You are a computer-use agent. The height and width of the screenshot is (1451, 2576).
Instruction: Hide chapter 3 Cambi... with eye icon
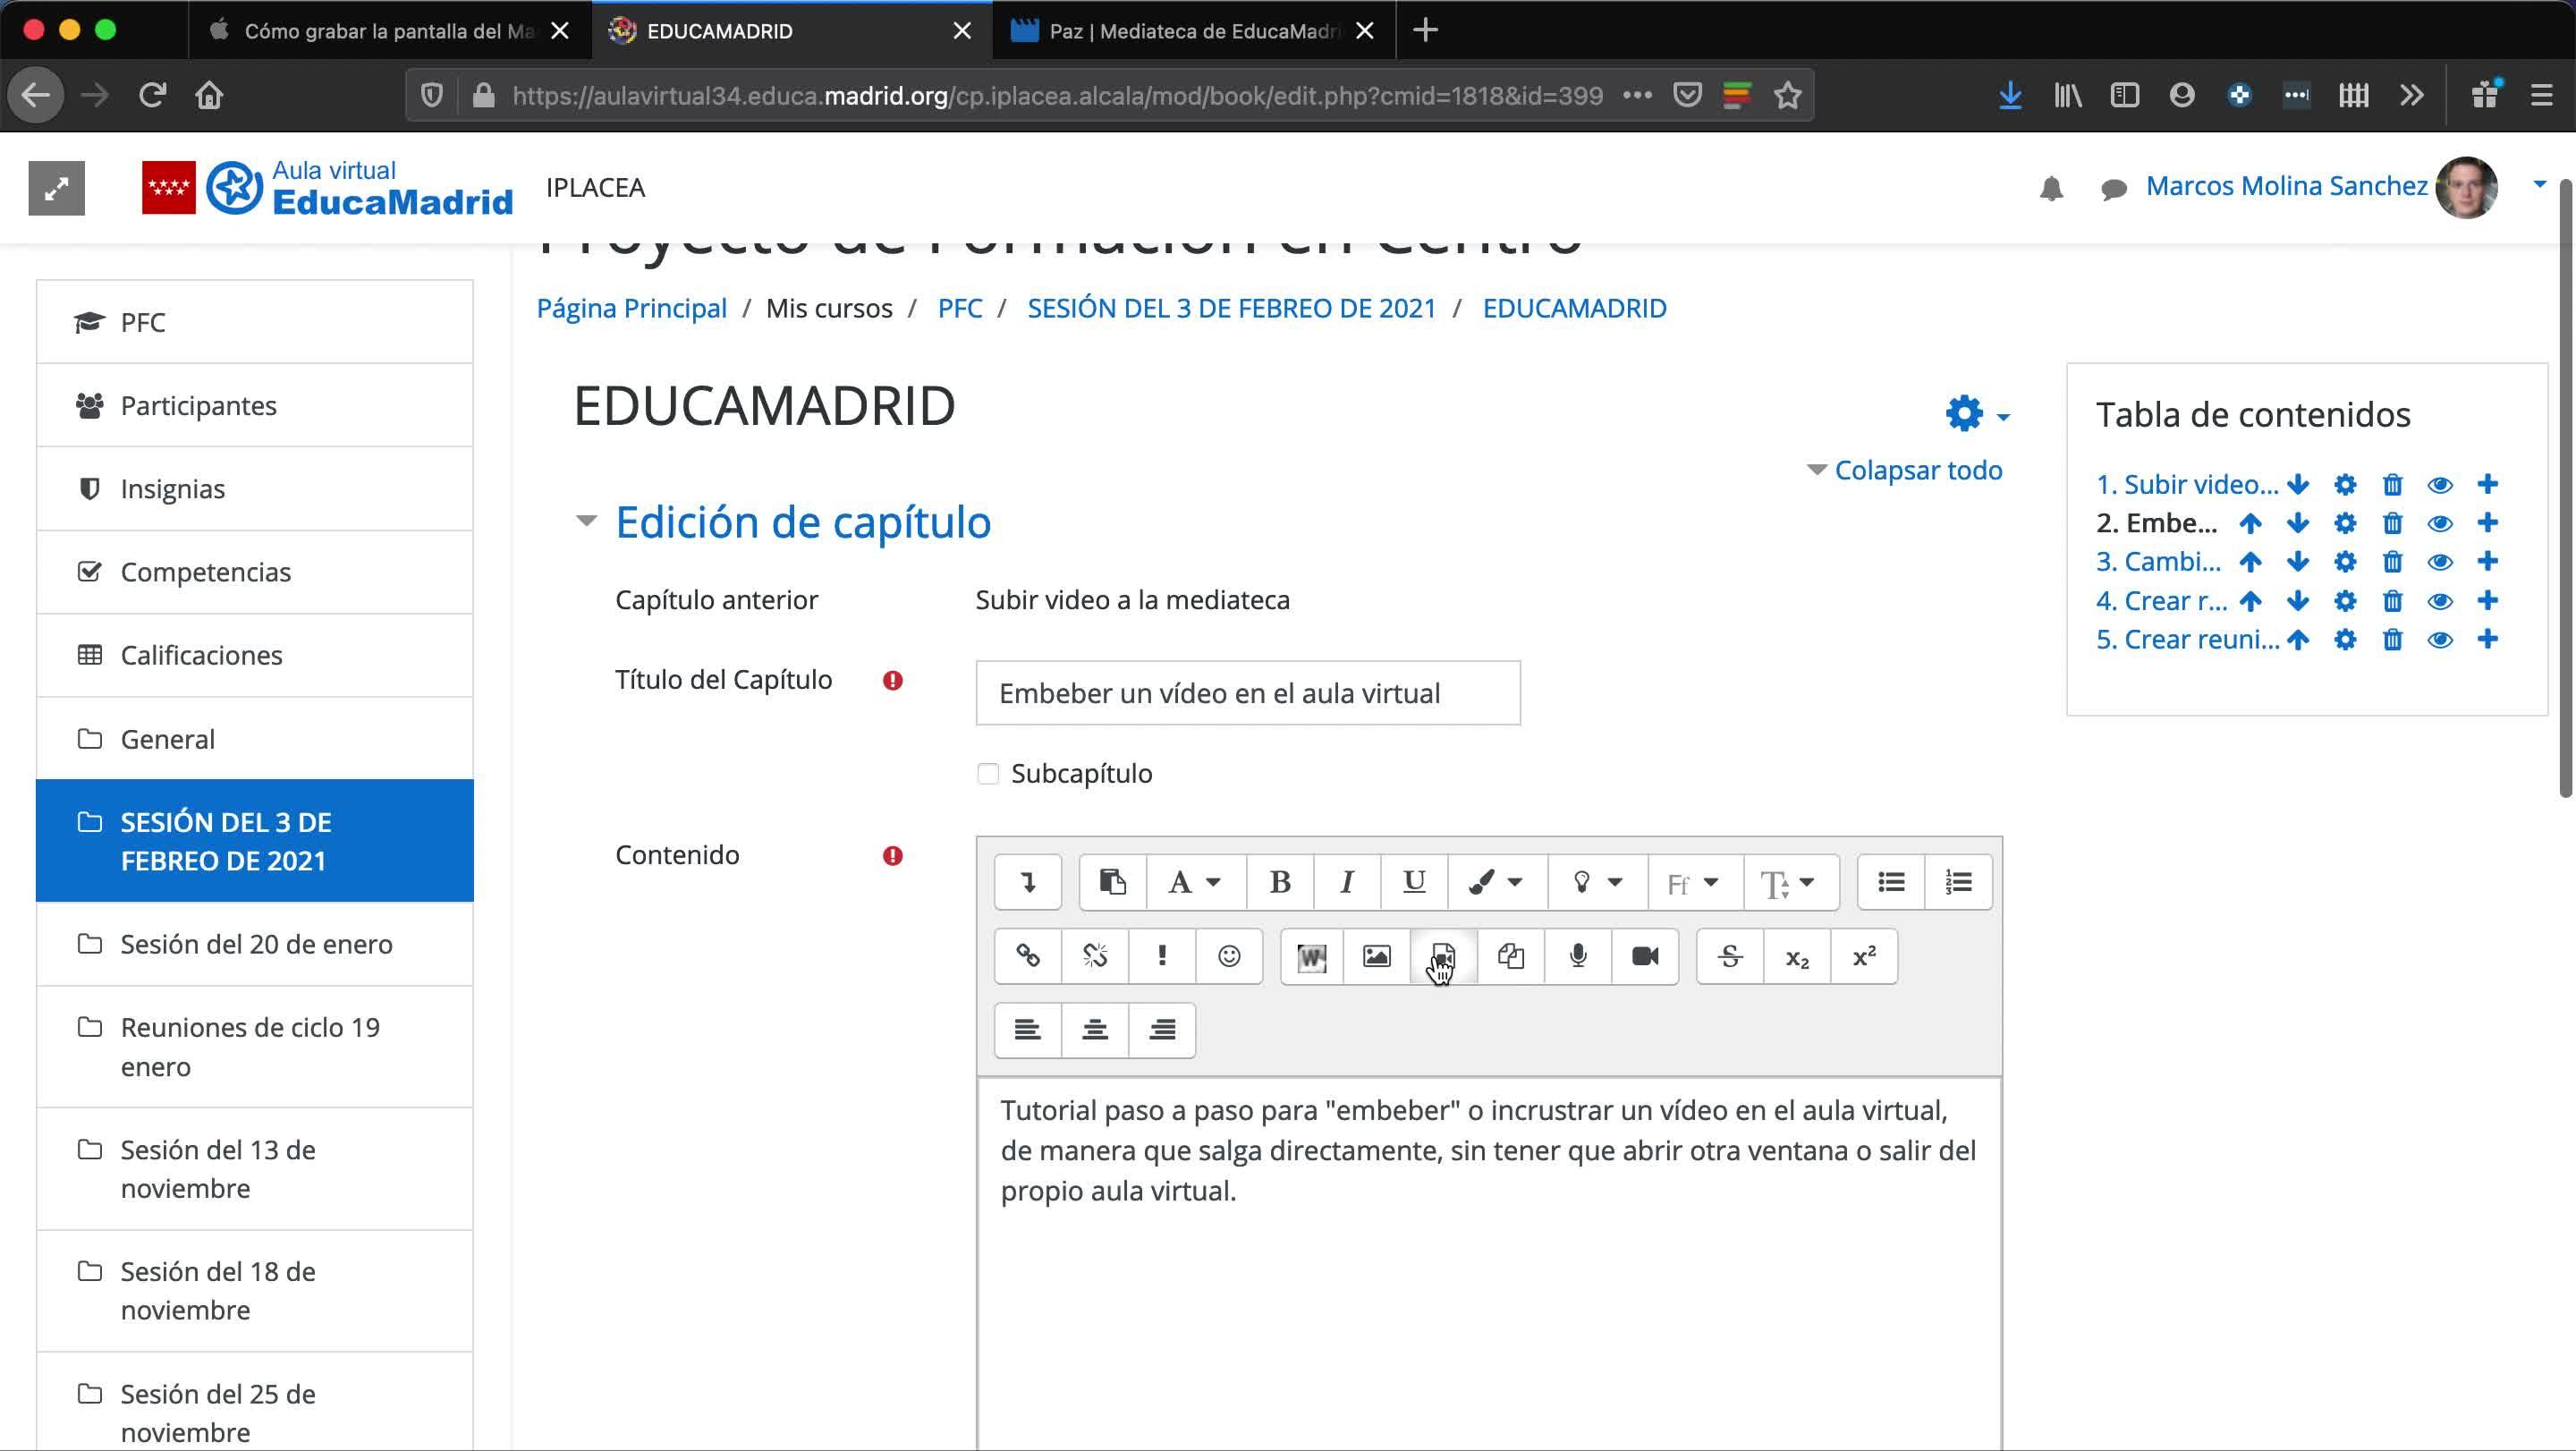(2439, 562)
